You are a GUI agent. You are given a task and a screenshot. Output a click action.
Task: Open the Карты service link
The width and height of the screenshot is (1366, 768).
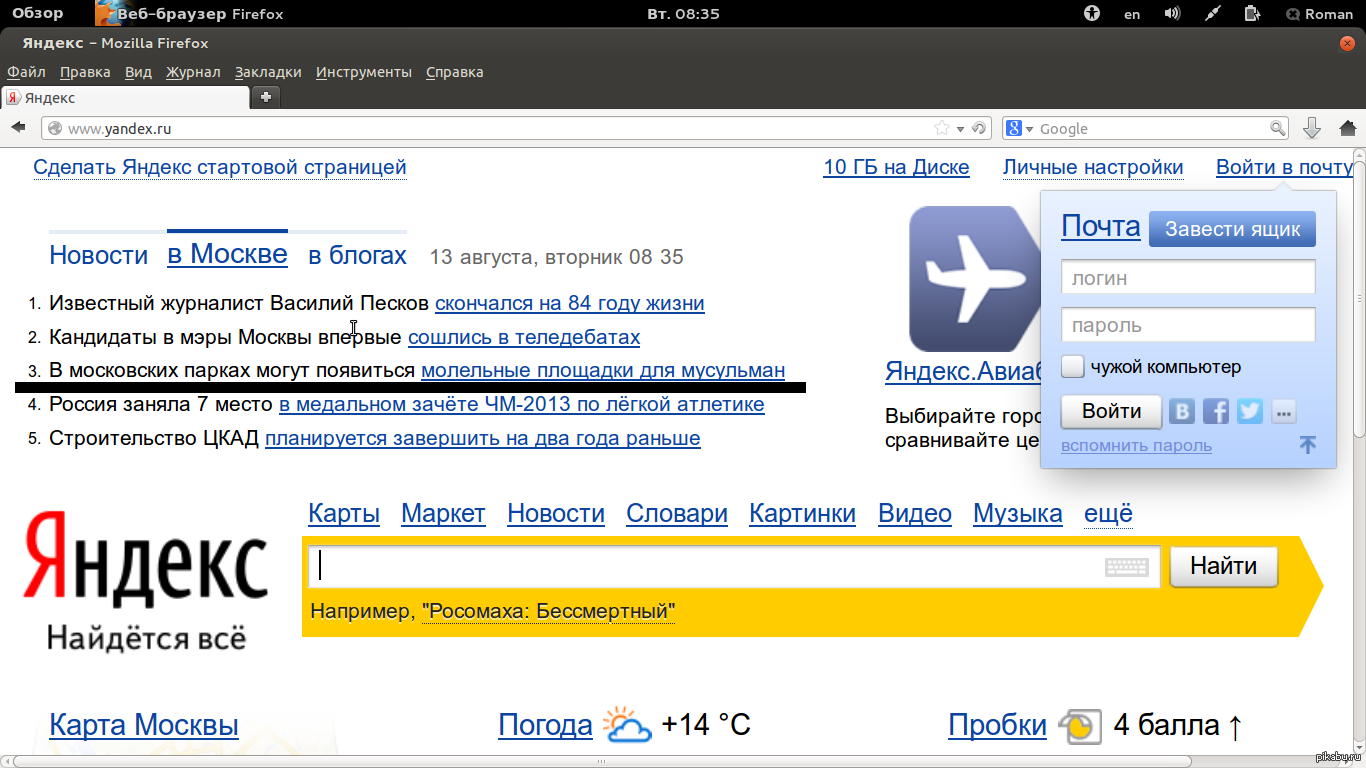pos(344,514)
